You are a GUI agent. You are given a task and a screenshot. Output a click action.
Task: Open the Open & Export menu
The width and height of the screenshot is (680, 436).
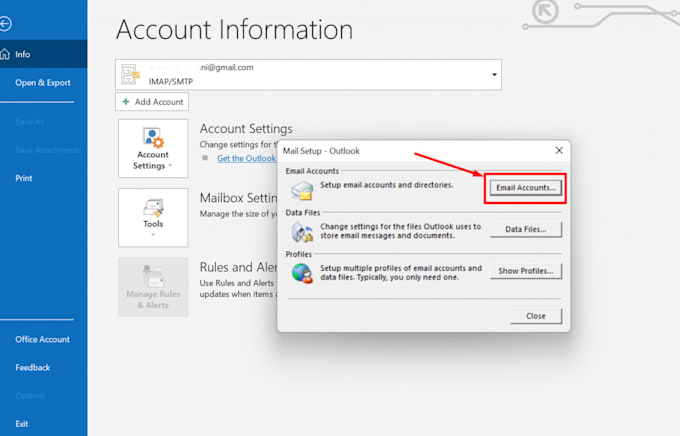[x=42, y=82]
